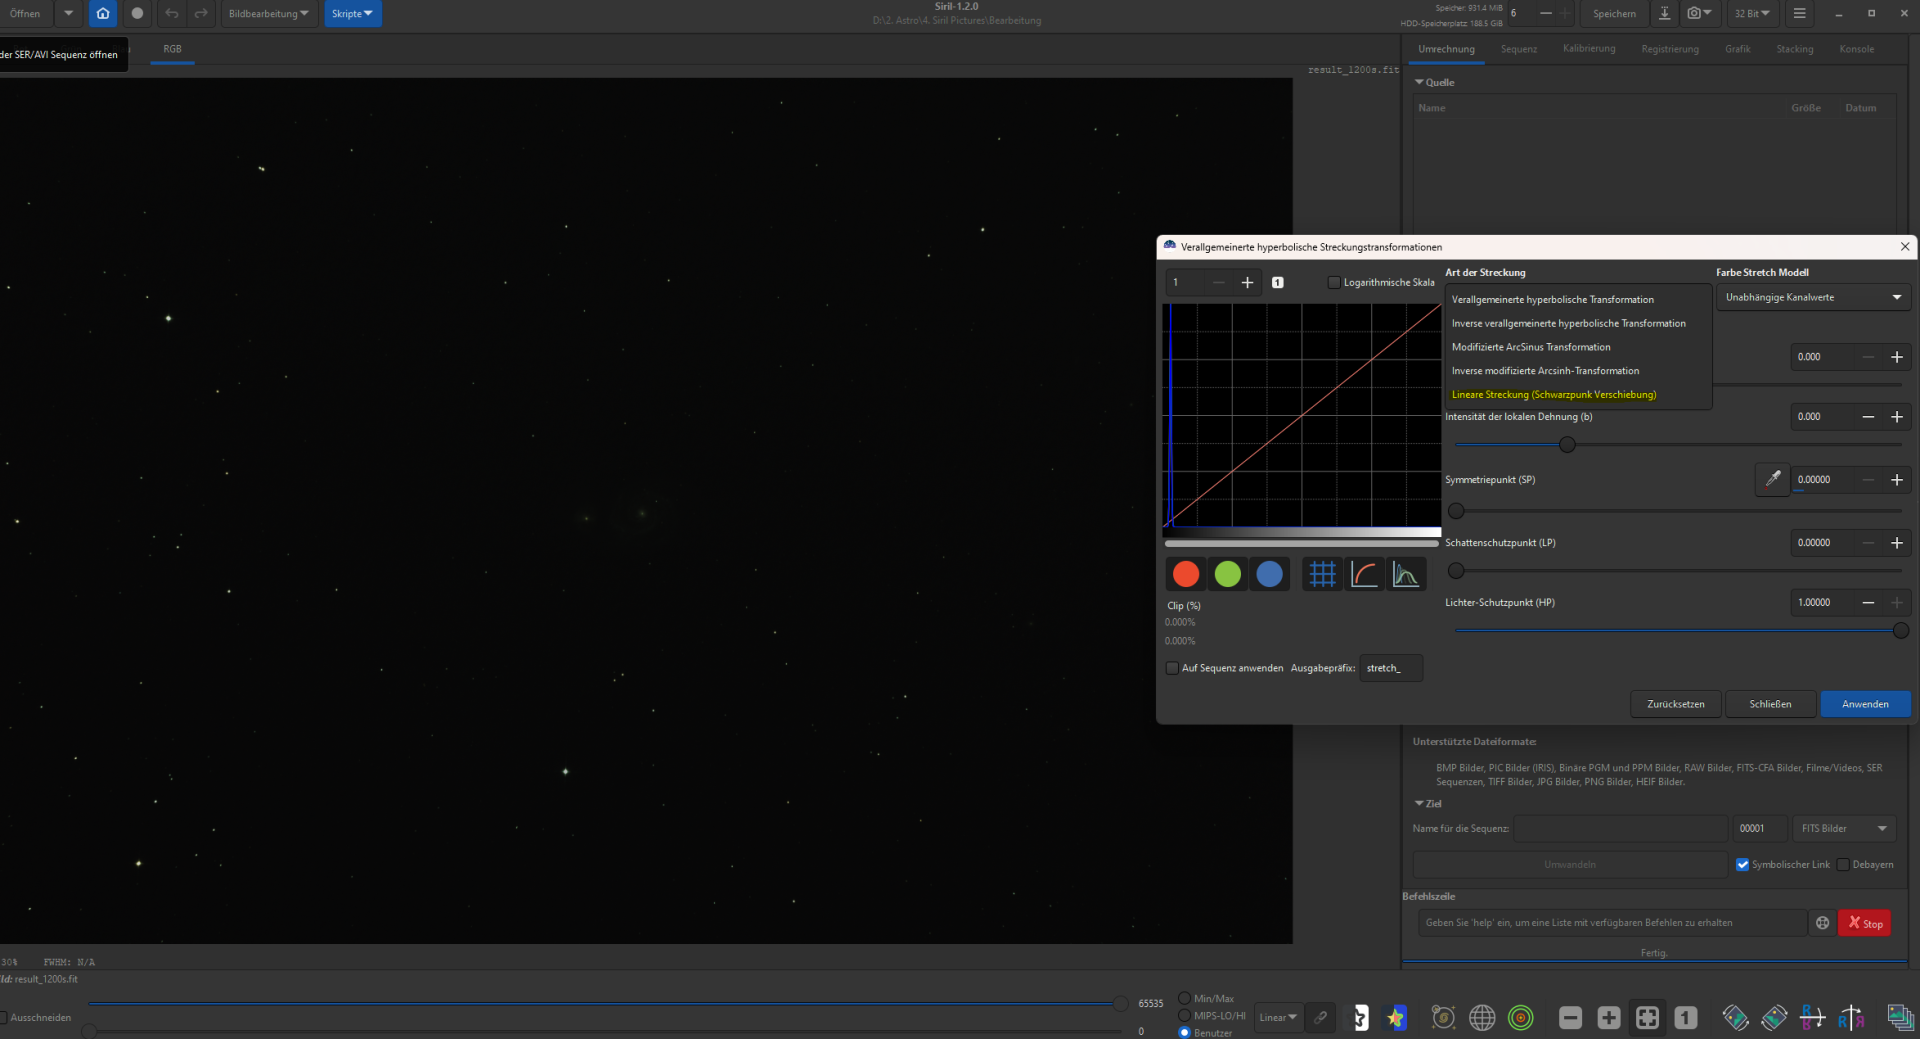Select the Min/Max display radio button
This screenshot has width=1920, height=1039.
[x=1185, y=998]
